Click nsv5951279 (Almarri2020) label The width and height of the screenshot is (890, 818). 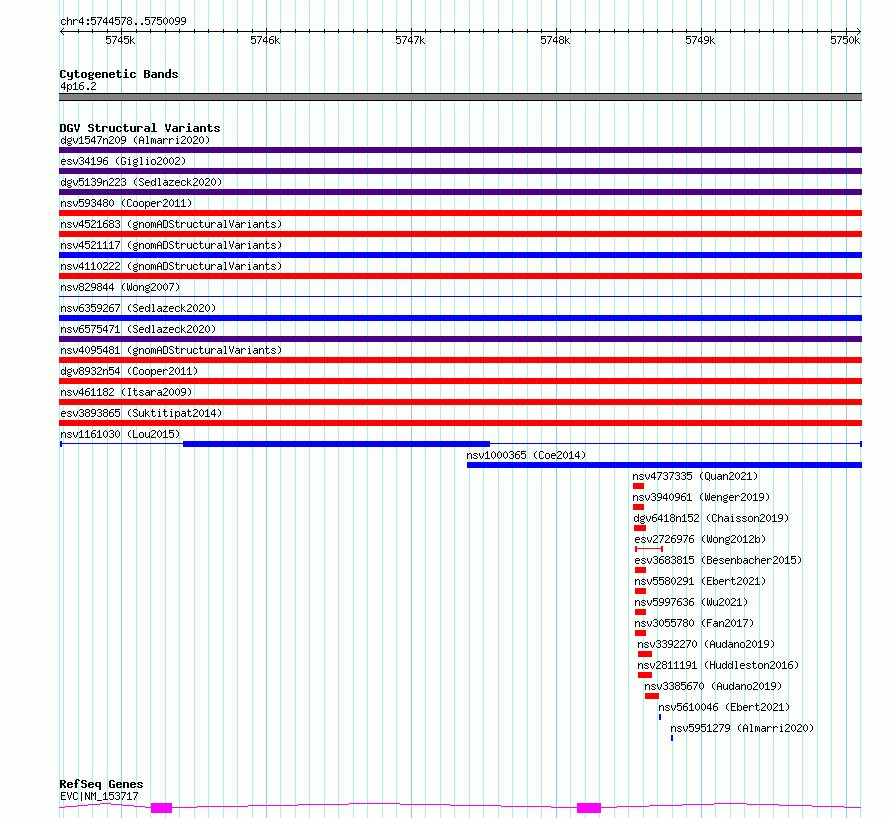point(742,728)
